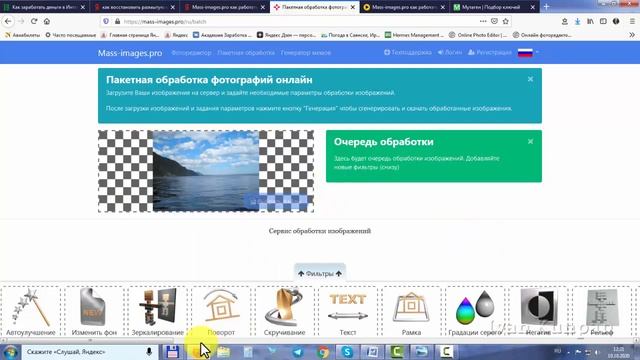Click the Техподдержка link
The width and height of the screenshot is (640, 360).
(x=408, y=53)
